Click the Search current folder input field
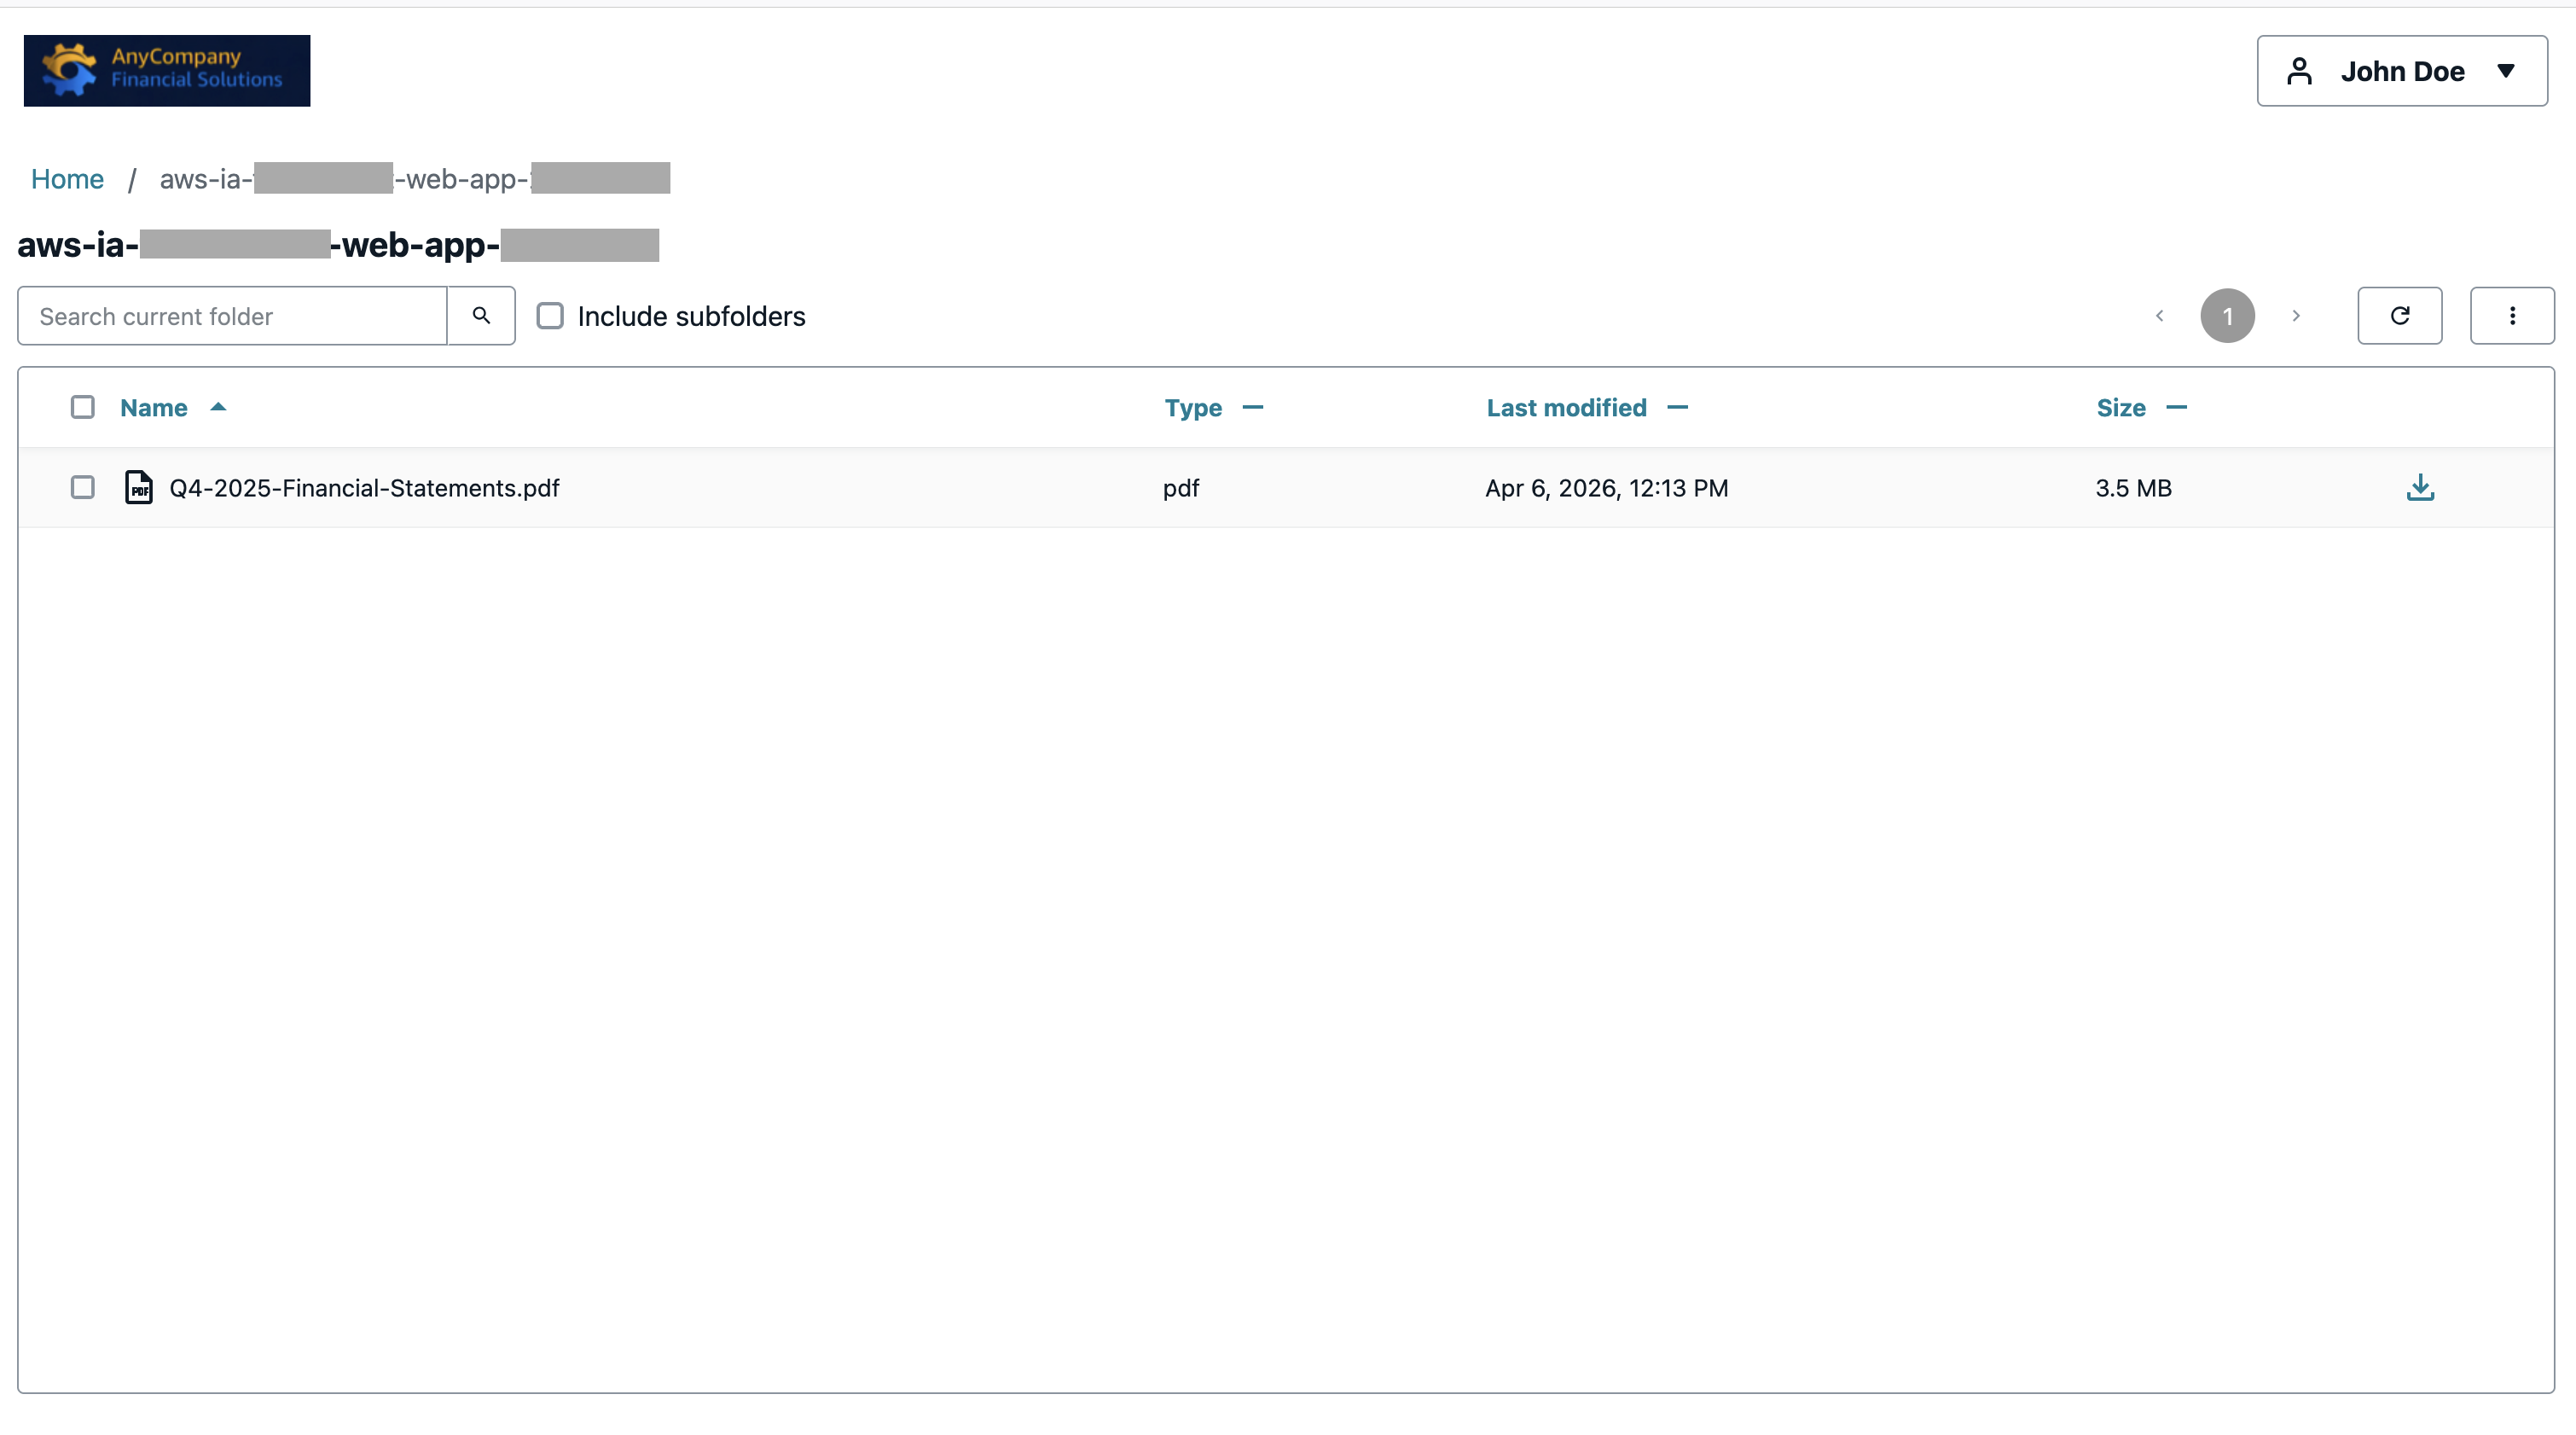This screenshot has height=1435, width=2576. tap(232, 316)
